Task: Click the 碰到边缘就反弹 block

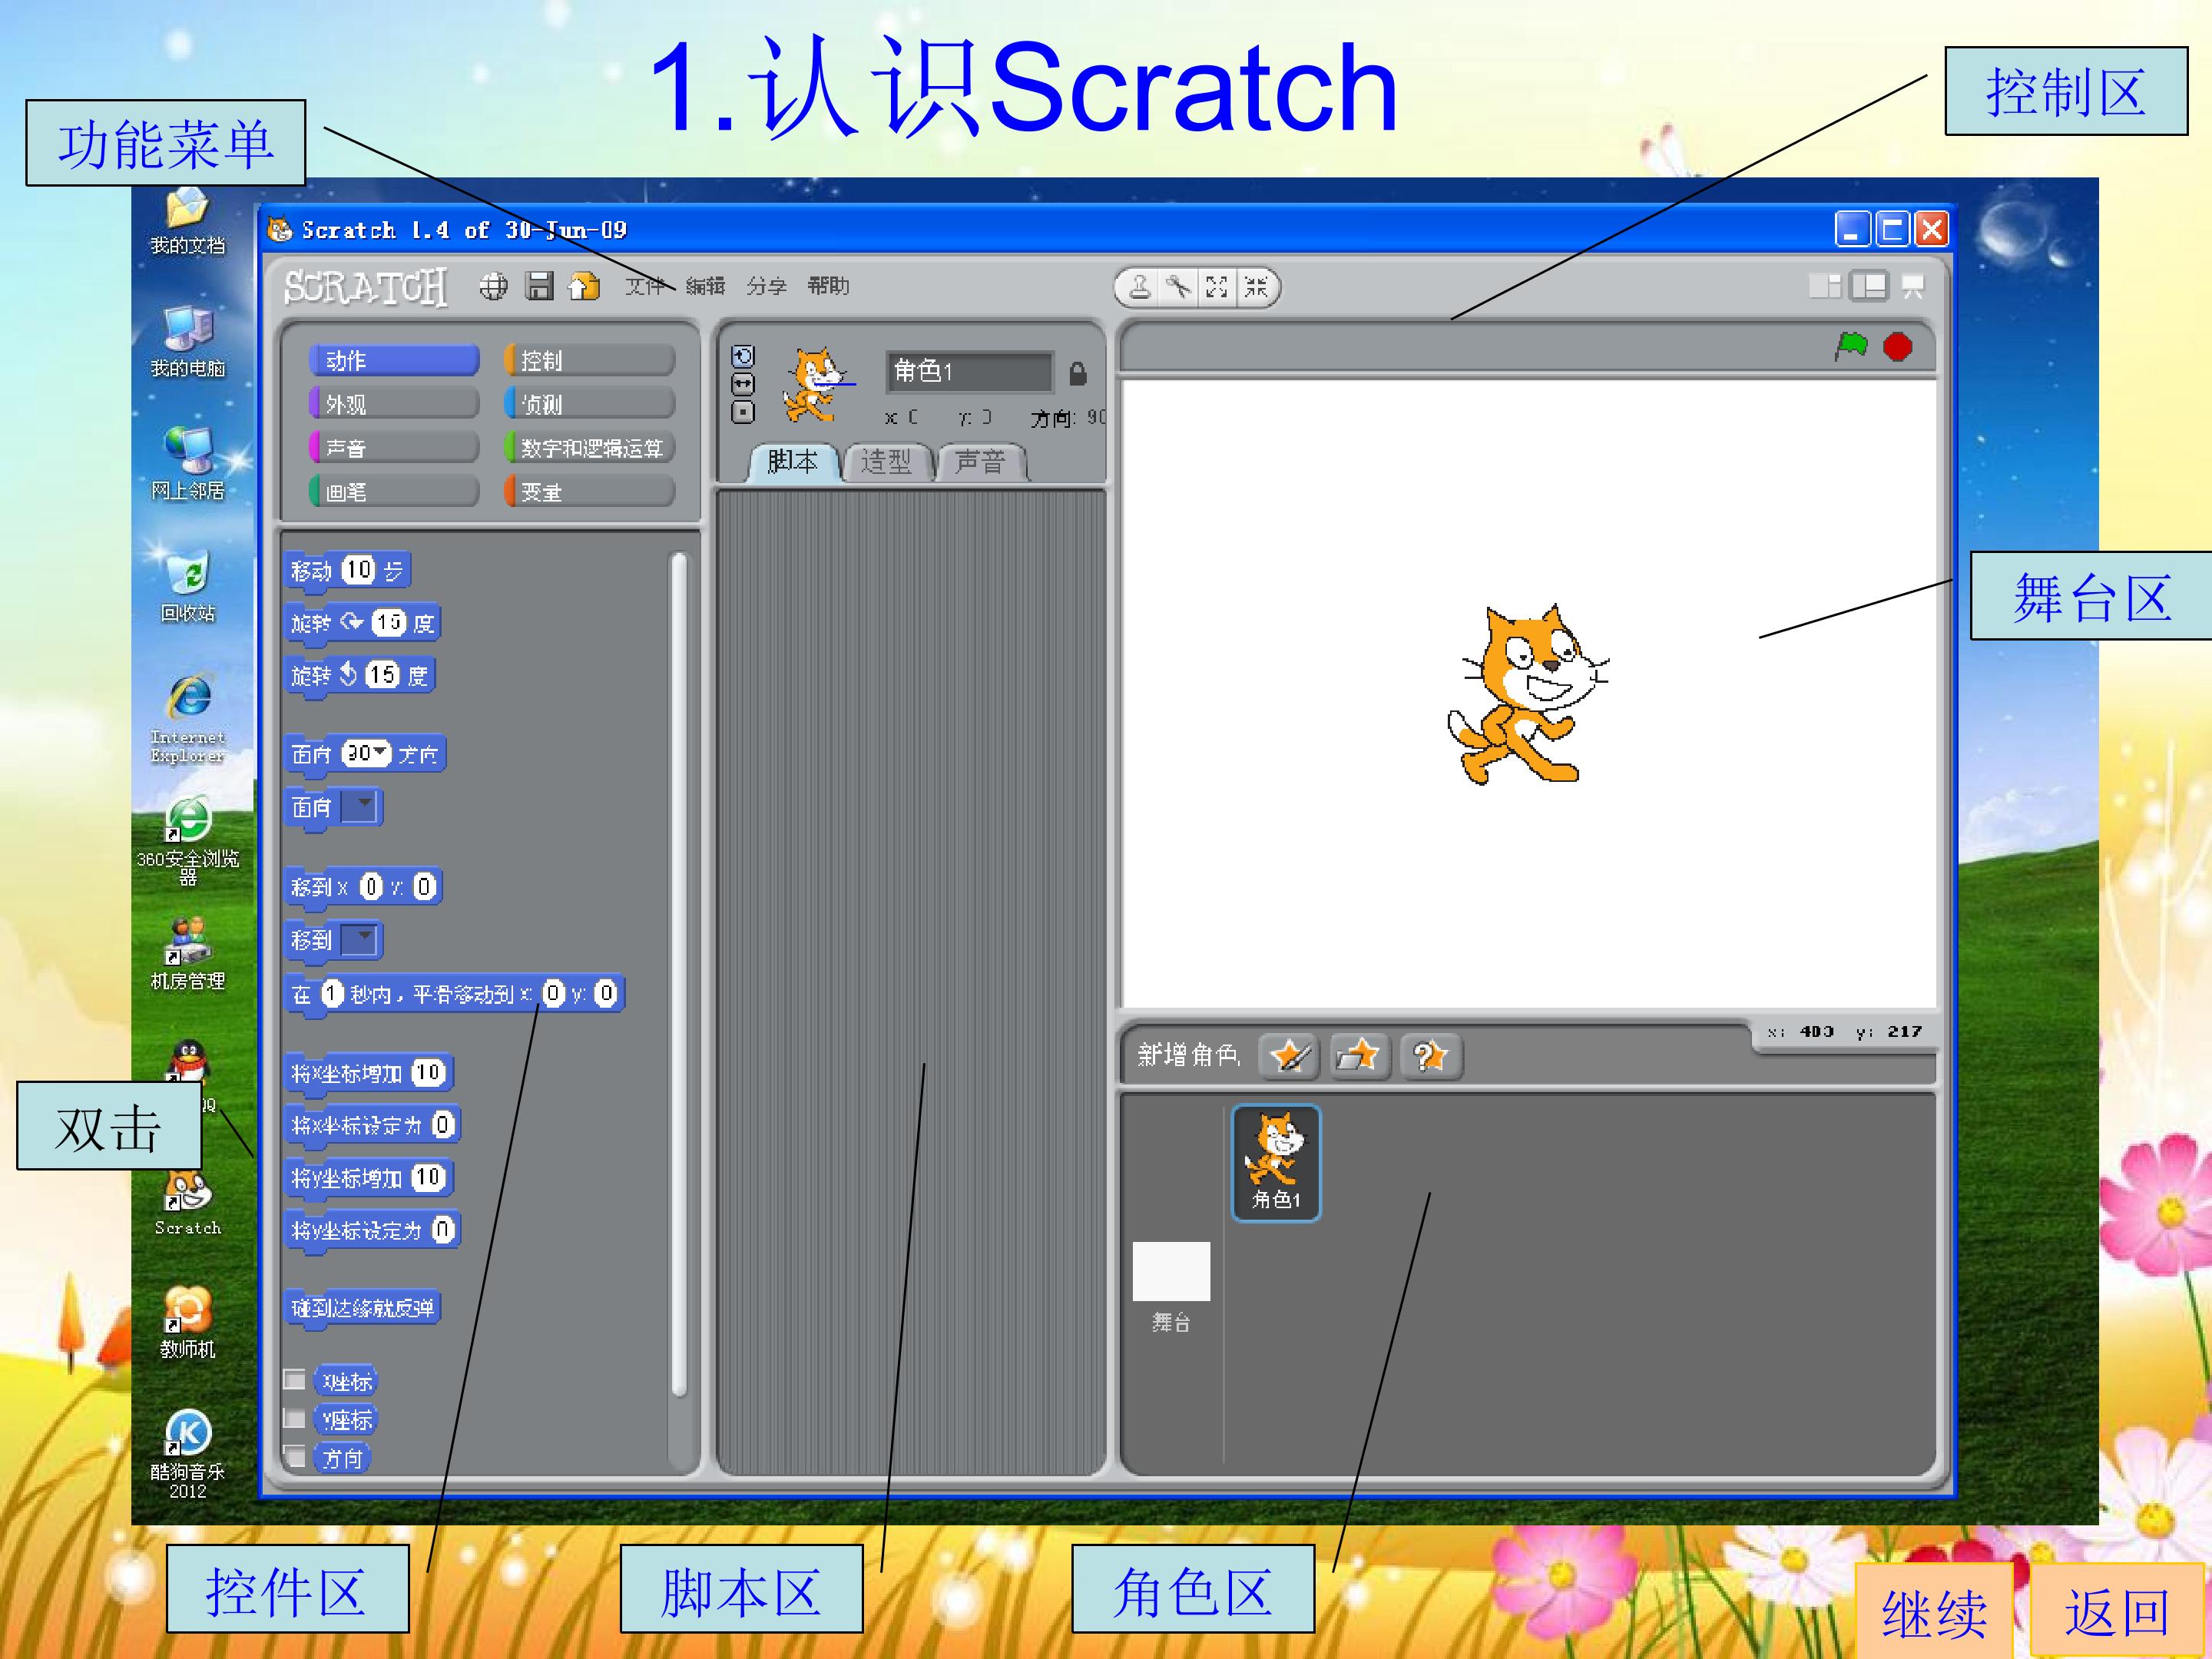Action: (x=362, y=1308)
